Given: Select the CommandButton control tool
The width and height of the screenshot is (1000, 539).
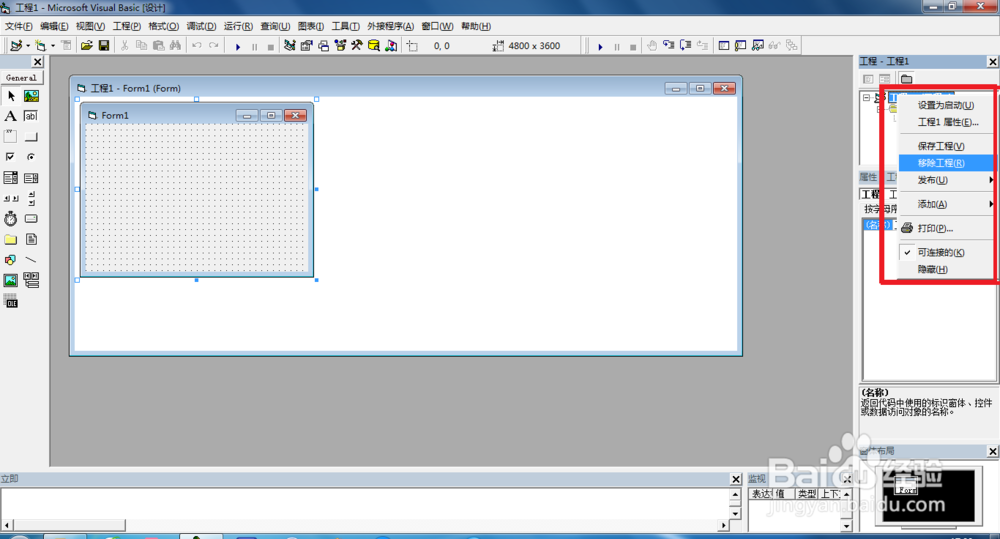Looking at the screenshot, I should 31,137.
